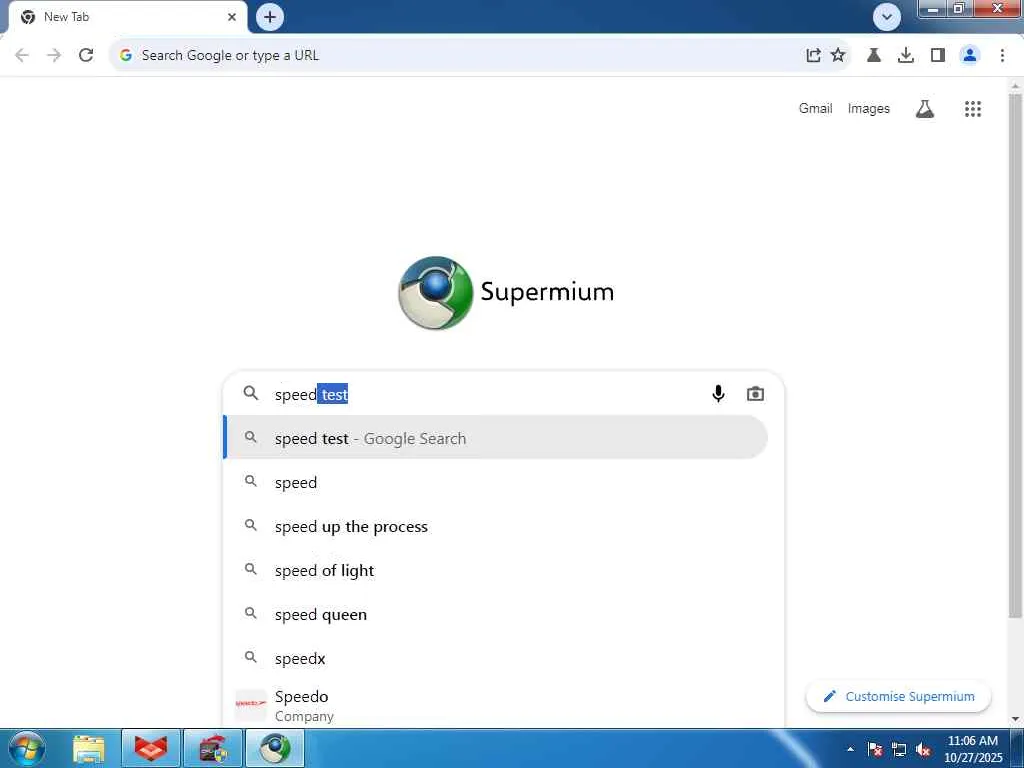
Task: Pick the 'speedx' suggestion
Action: (x=496, y=658)
